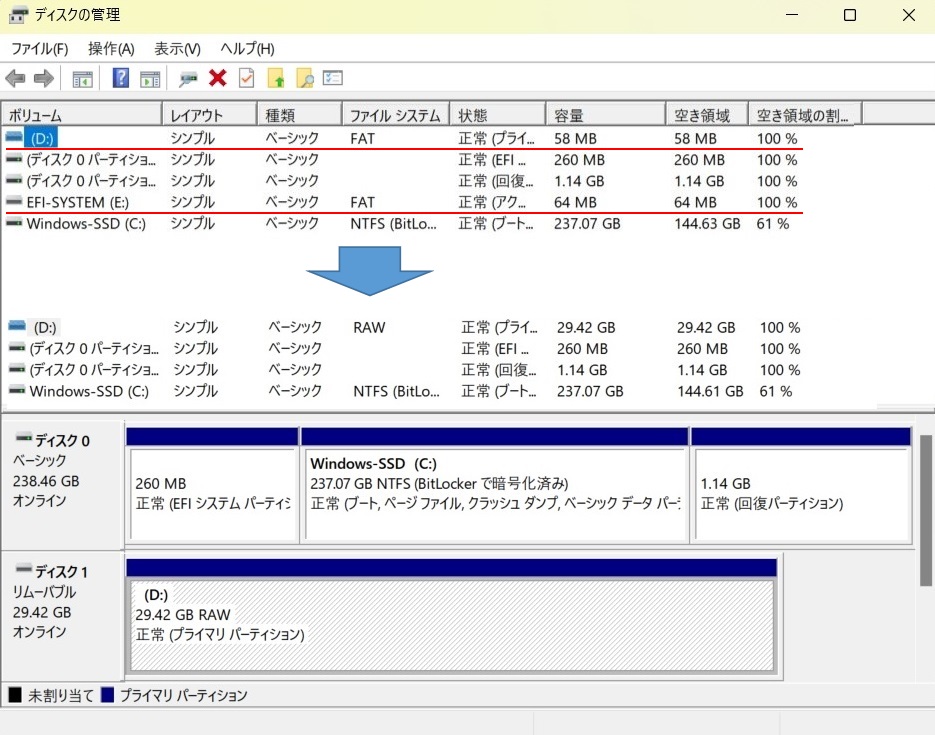Image resolution: width=935 pixels, height=735 pixels.
Task: Sort by the ファイル システム column header
Action: click(x=395, y=114)
